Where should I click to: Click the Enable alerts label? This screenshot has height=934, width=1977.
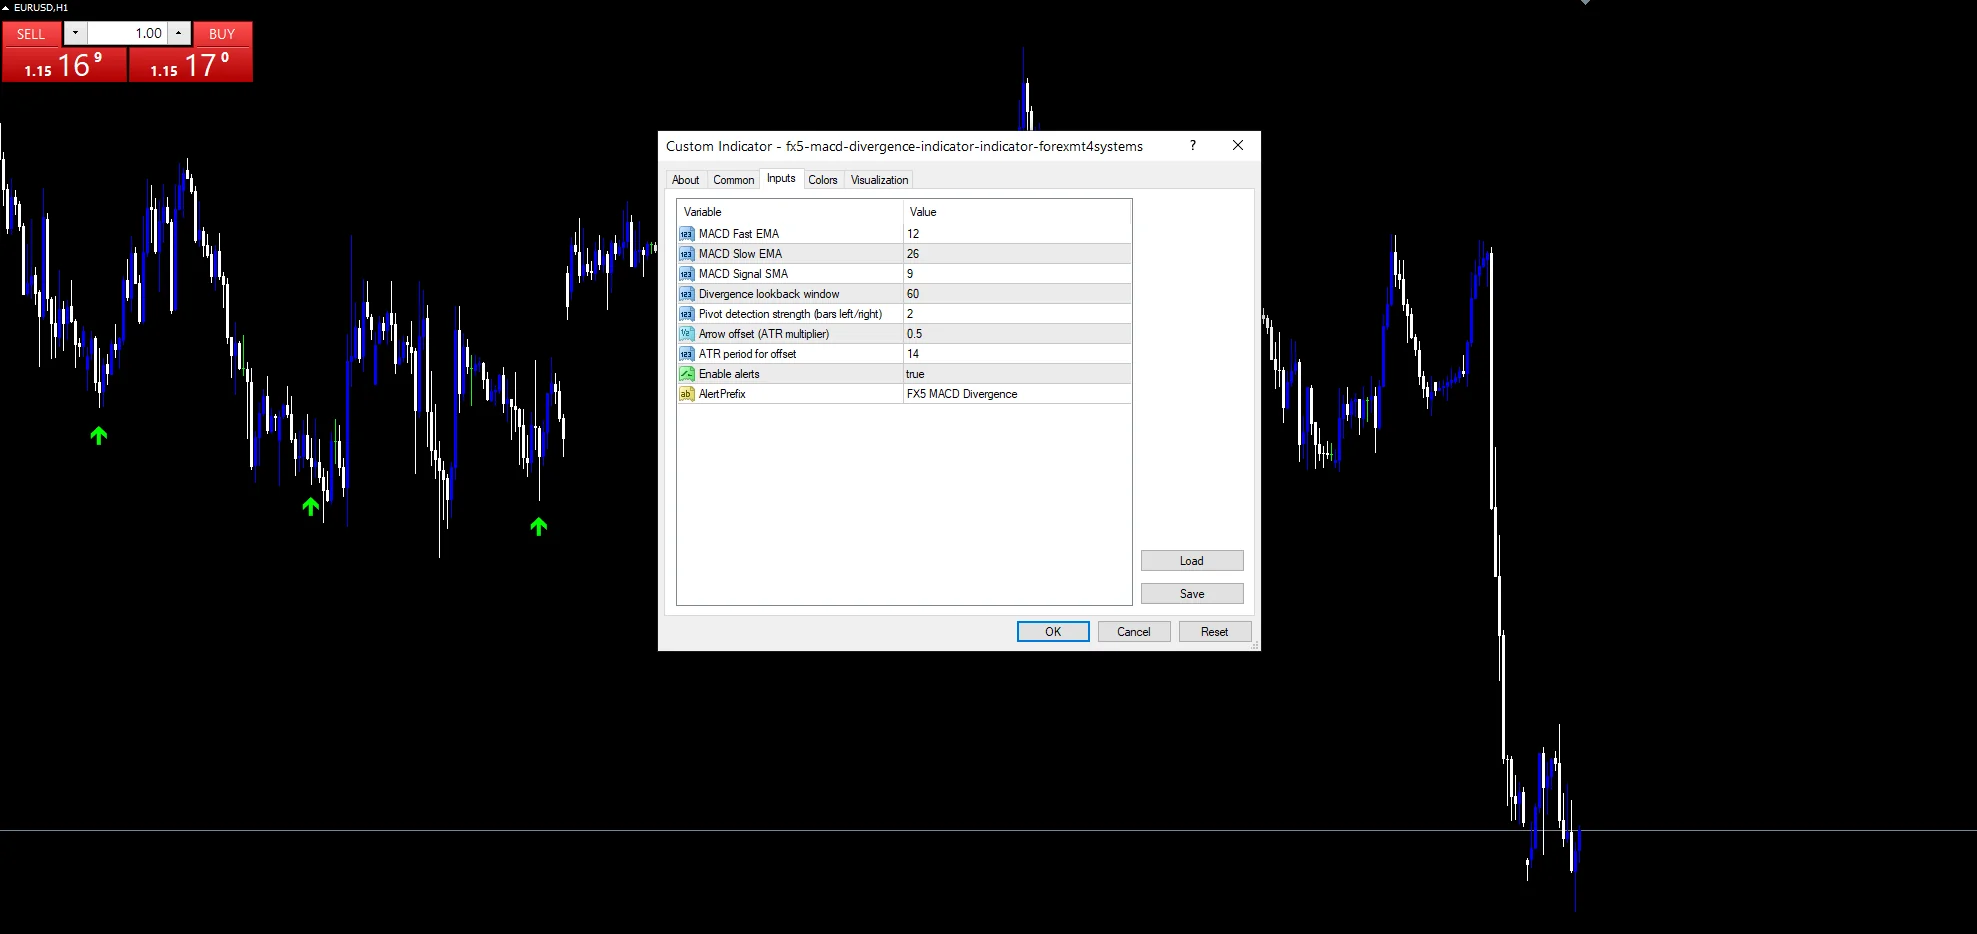729,374
